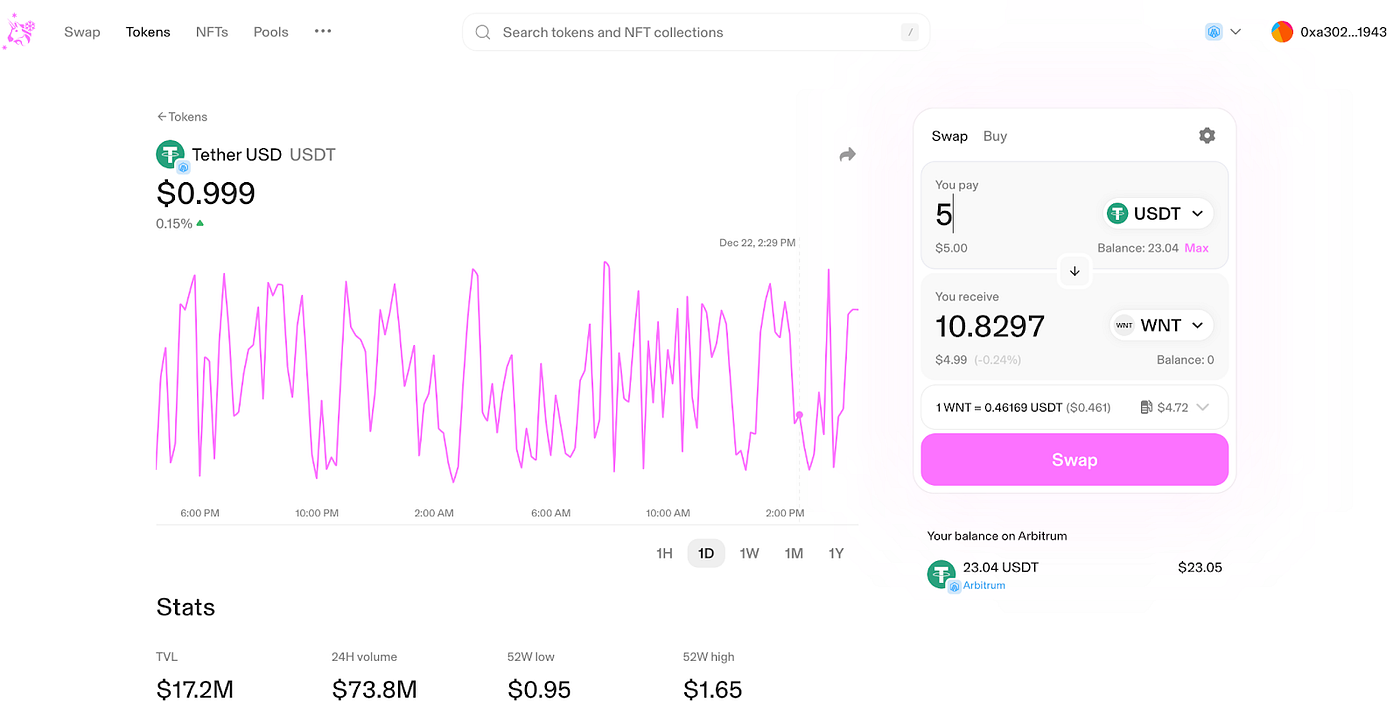This screenshot has height=724, width=1400.
Task: Select the 1D chart range
Action: (706, 553)
